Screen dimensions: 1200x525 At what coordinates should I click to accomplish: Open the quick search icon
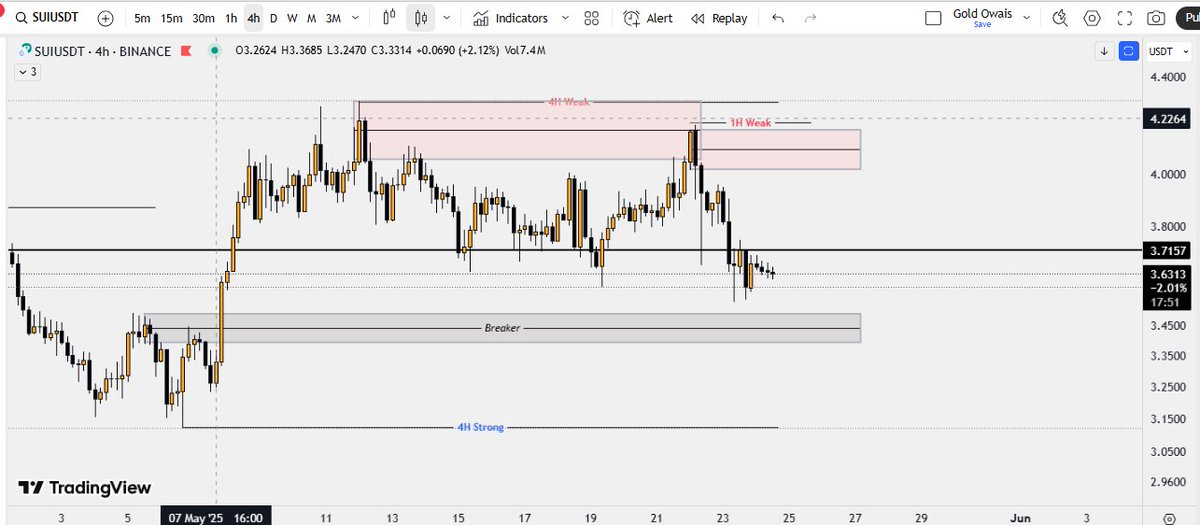1060,18
